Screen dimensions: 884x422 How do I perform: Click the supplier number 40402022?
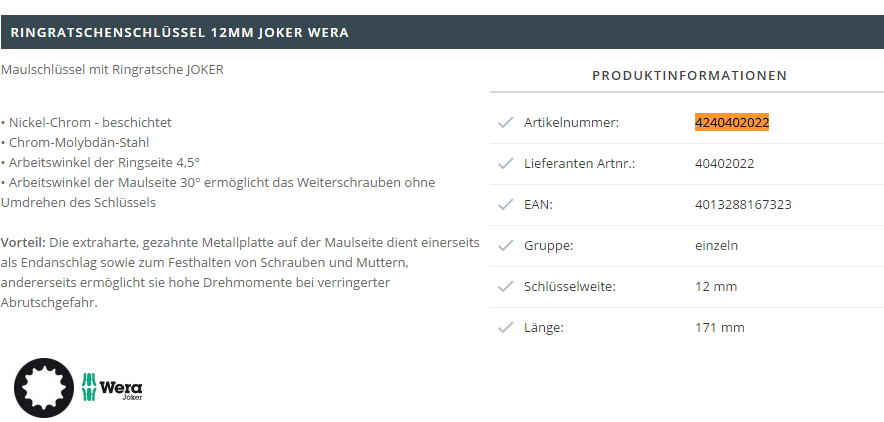tap(724, 163)
